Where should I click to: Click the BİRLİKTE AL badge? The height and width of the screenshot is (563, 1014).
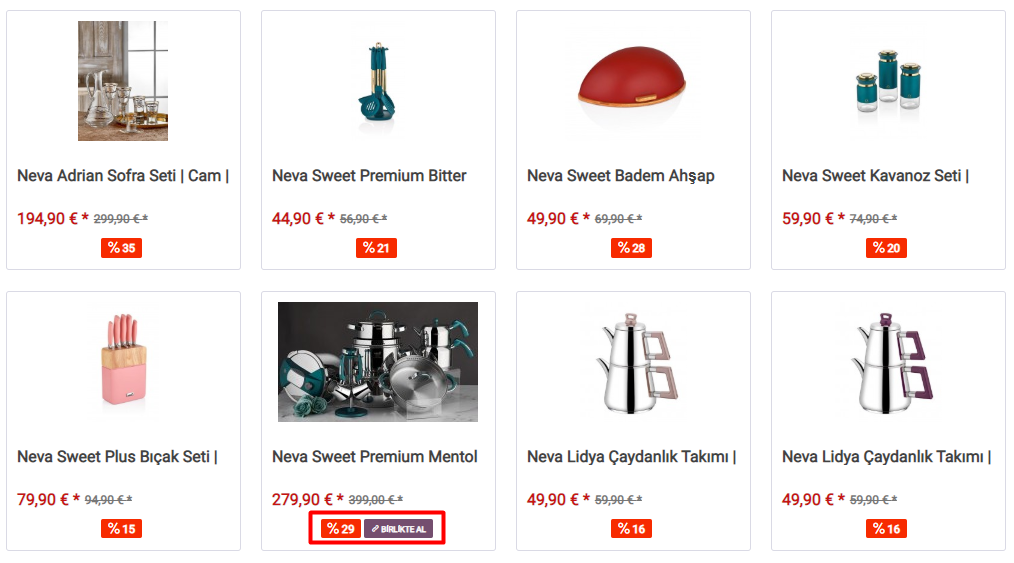(398, 529)
